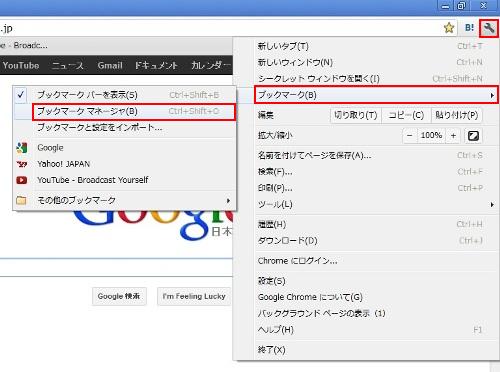Open the Yahoo! JAPAN bookmark
Viewport: 500px width, 372px height.
[125, 164]
